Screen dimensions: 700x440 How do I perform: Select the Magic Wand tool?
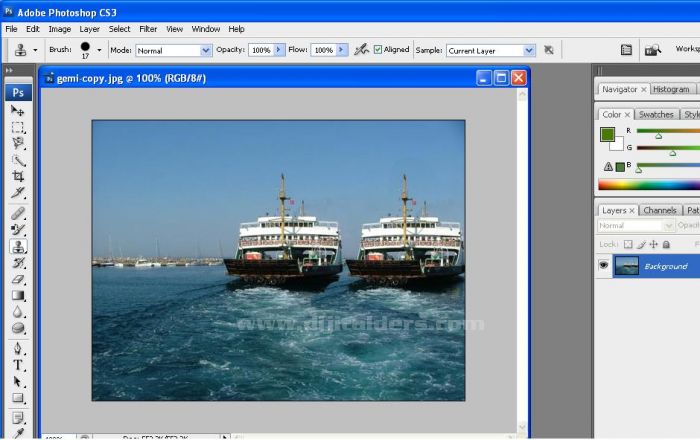tap(18, 160)
